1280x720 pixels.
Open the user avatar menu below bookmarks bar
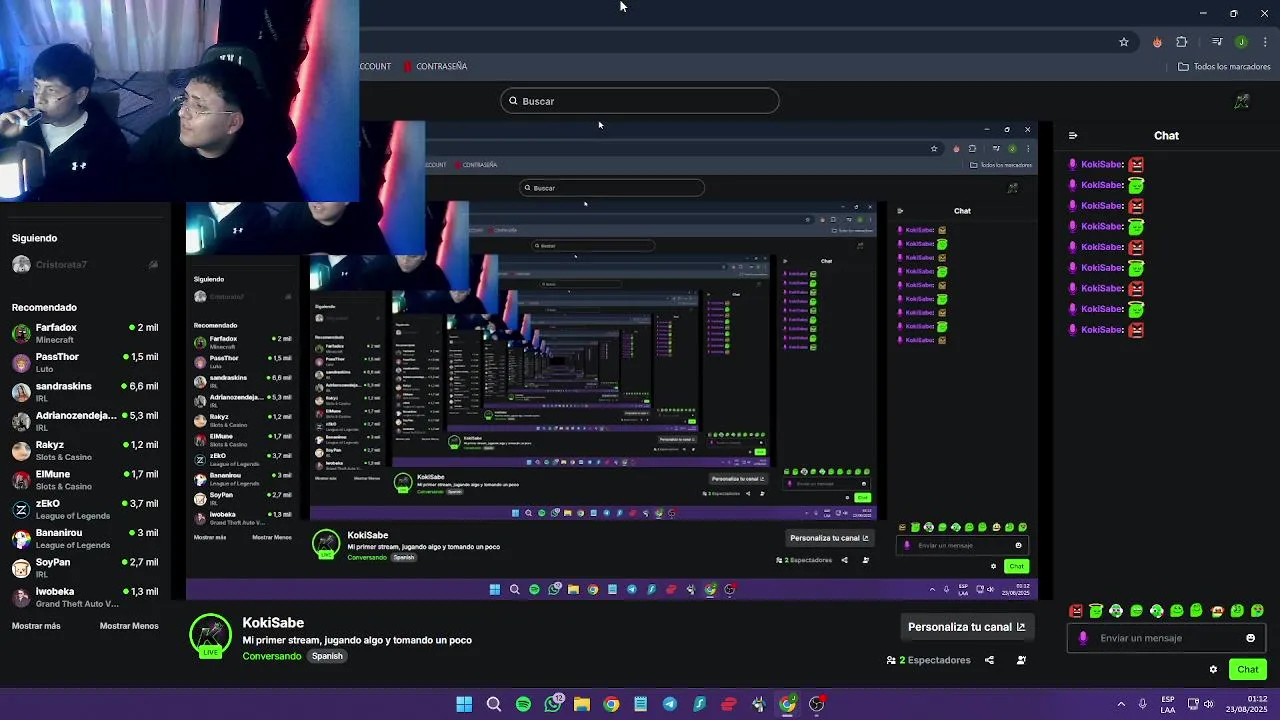pos(1242,102)
